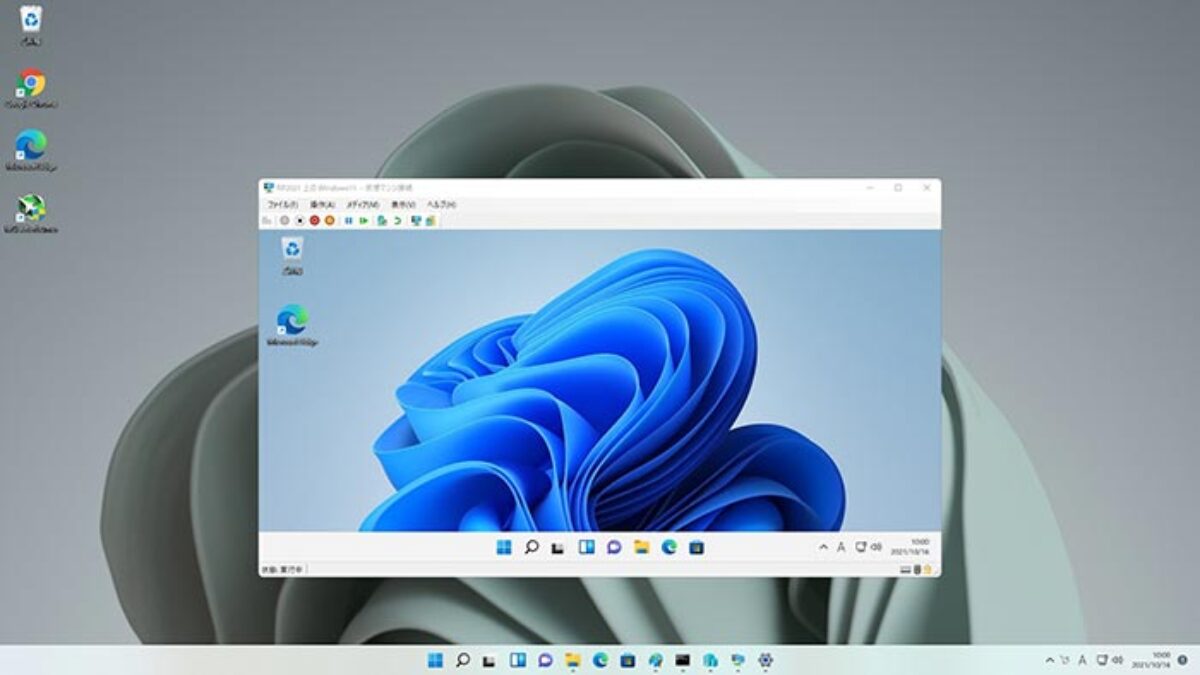The image size is (1200, 675).
Task: Open Chat on the host taskbar
Action: 546,660
